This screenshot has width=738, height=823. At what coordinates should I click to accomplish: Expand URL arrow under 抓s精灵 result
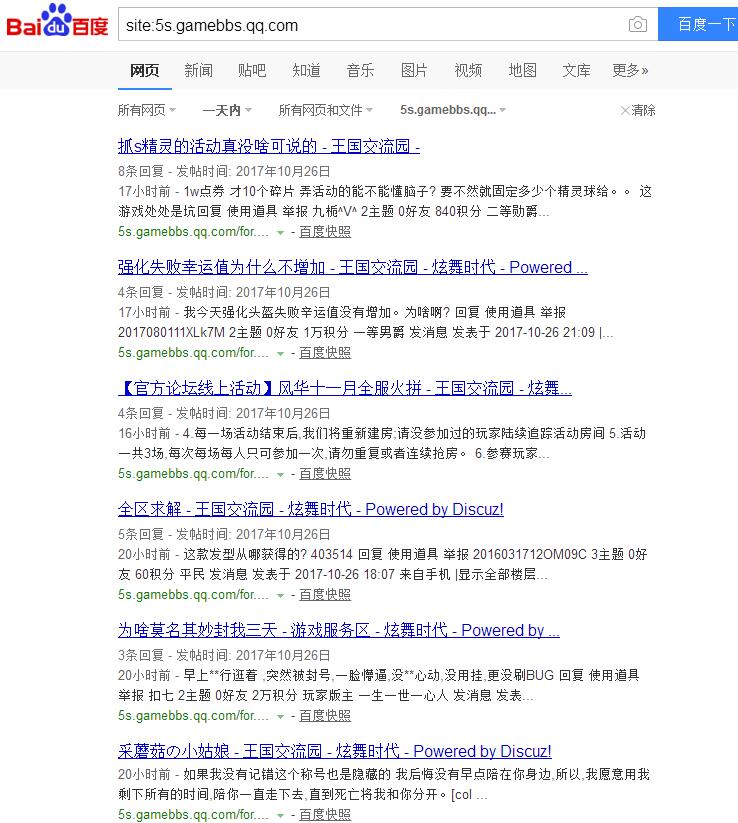click(x=280, y=233)
